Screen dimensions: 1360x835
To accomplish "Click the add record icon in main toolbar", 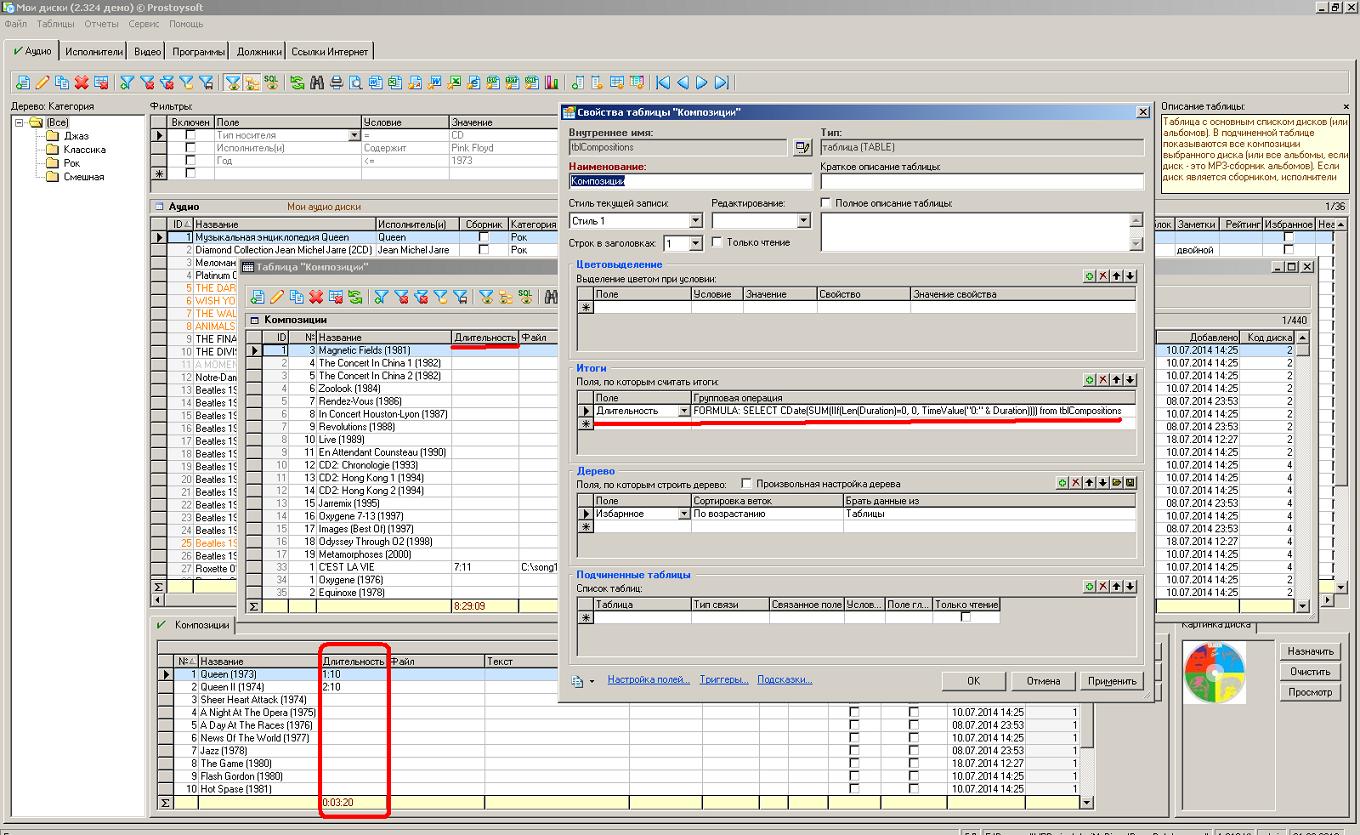I will pyautogui.click(x=23, y=82).
